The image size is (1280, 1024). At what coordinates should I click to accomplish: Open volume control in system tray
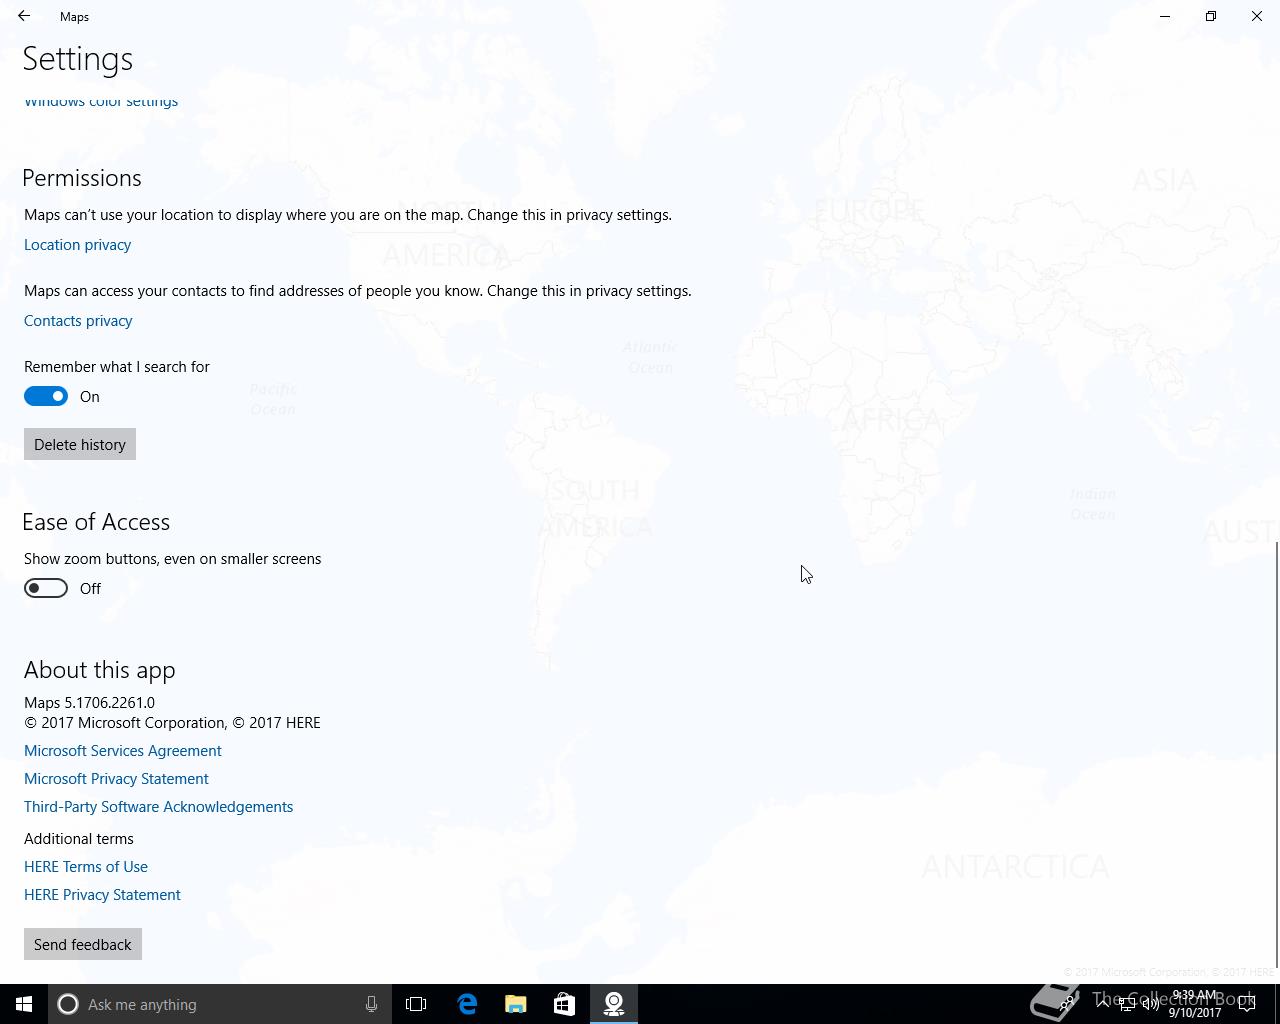point(1151,1004)
